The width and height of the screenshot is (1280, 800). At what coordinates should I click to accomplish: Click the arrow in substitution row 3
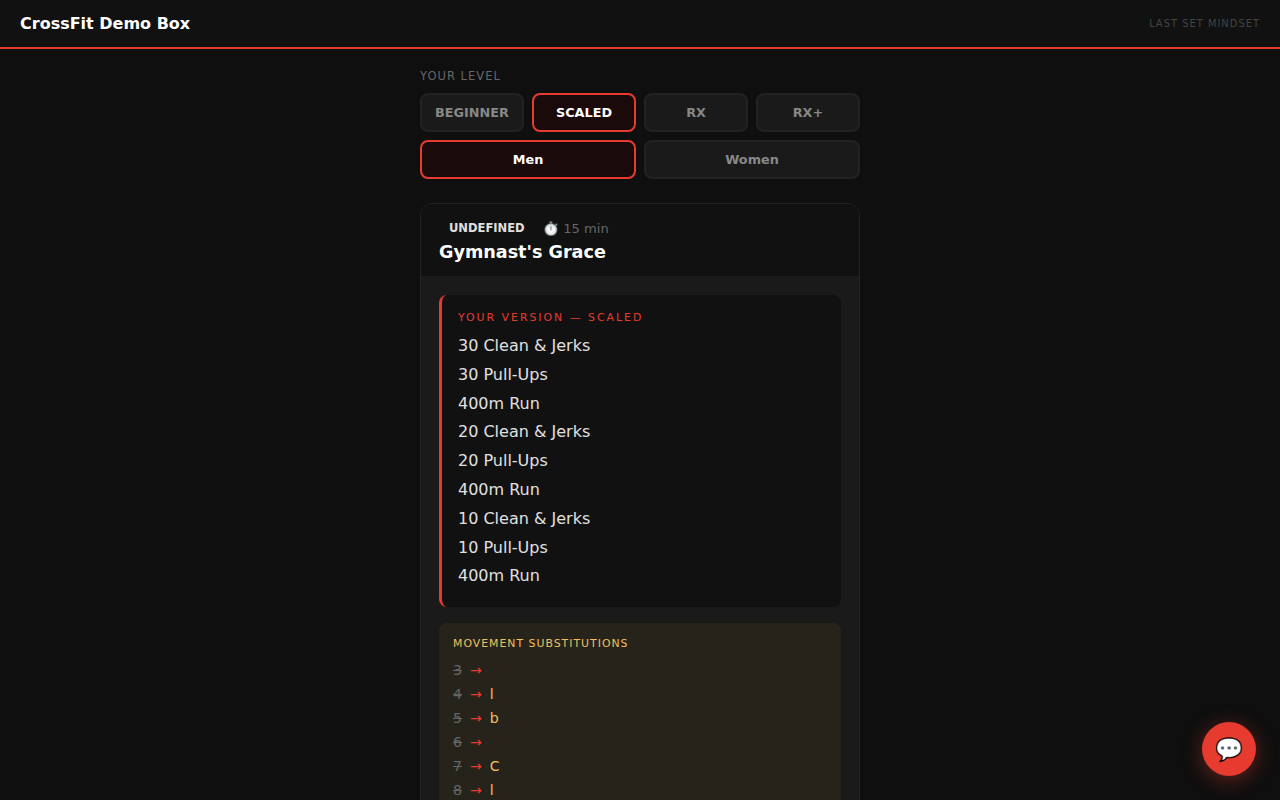pos(476,671)
